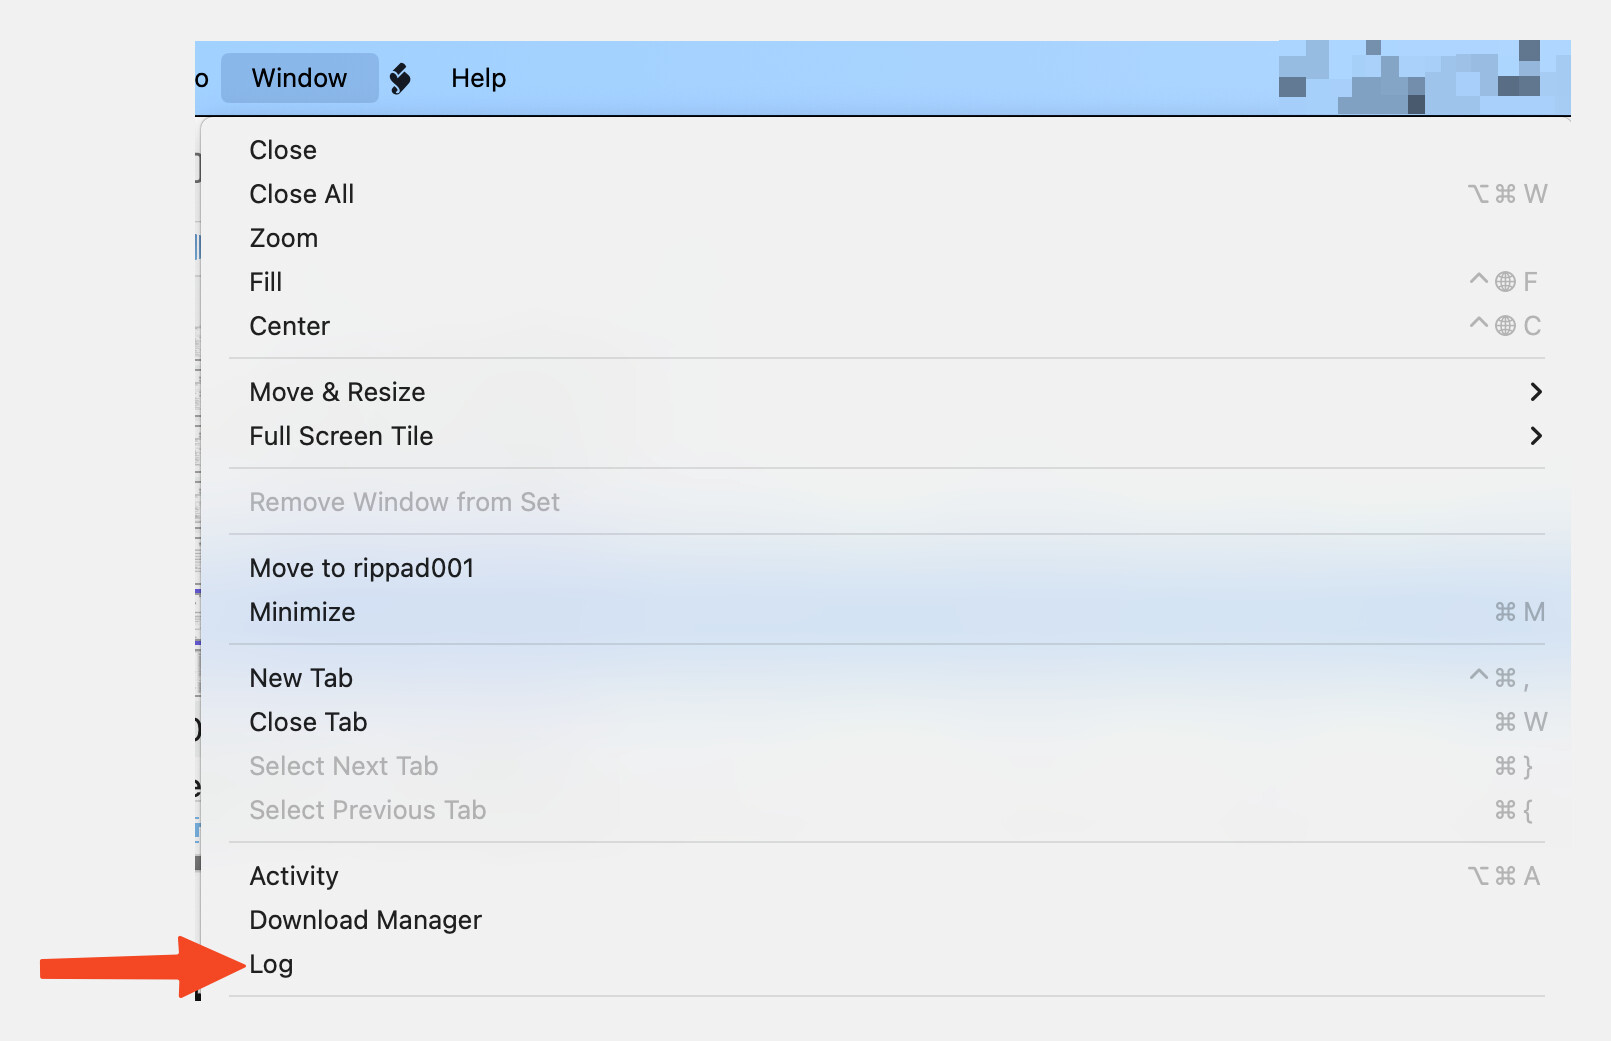Open the Help menu

pos(478,78)
